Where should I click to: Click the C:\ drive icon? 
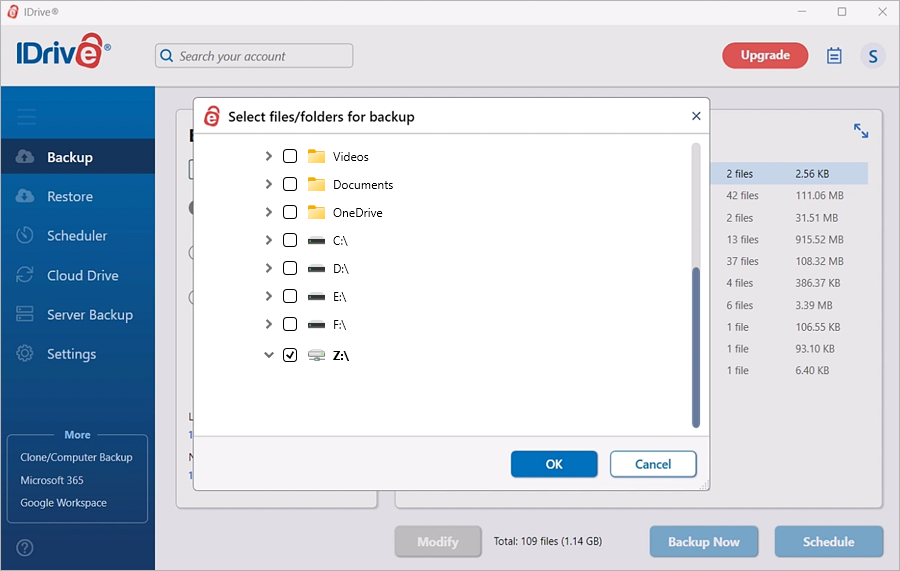pyautogui.click(x=316, y=241)
